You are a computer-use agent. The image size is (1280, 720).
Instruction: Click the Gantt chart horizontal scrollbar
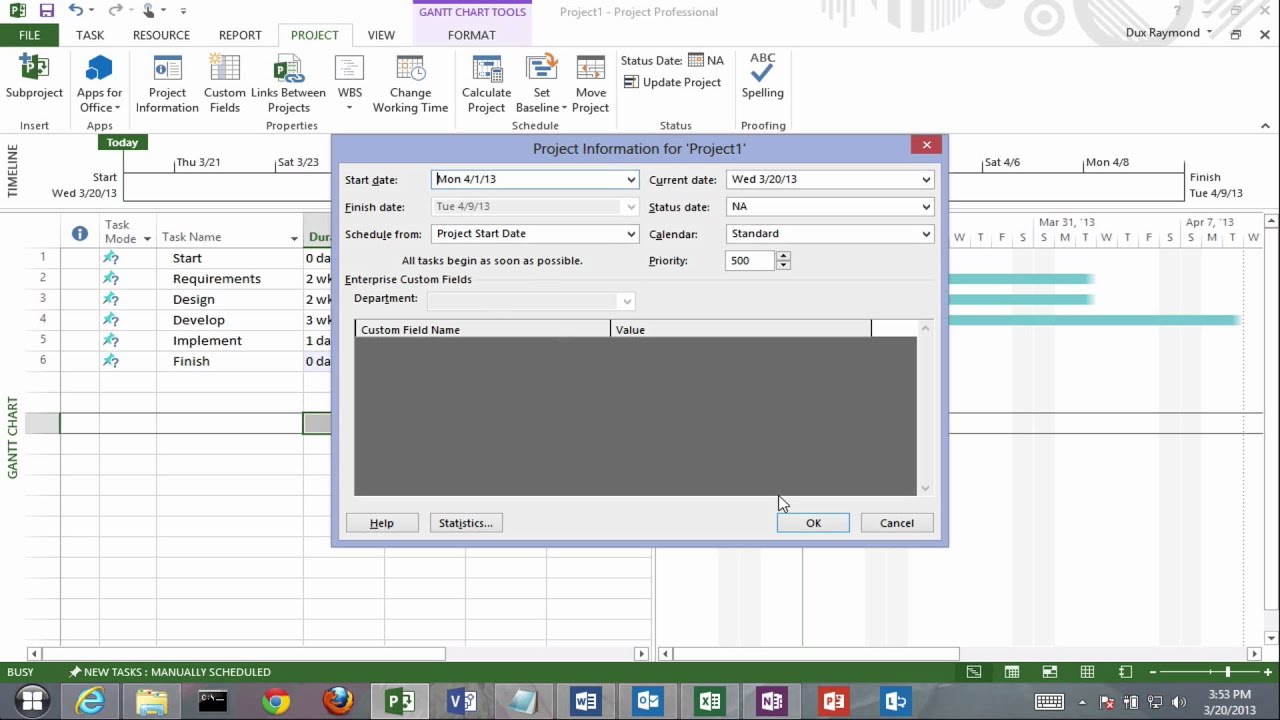click(x=816, y=654)
